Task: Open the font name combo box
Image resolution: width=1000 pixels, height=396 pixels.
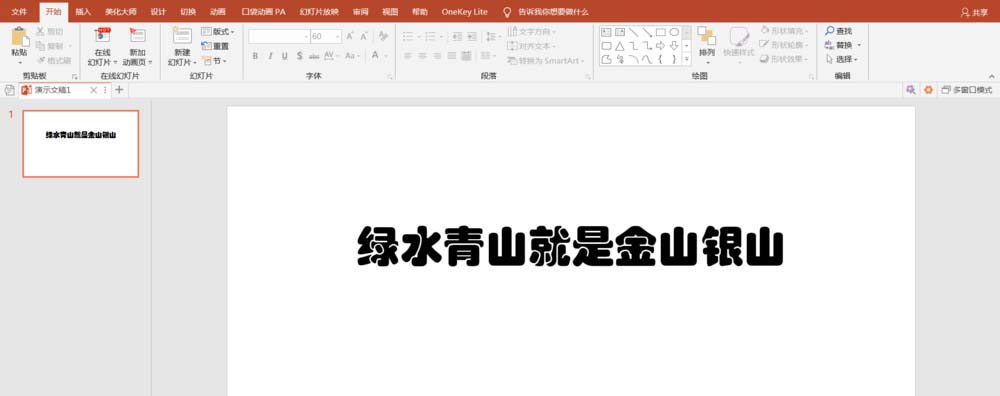Action: click(x=279, y=36)
